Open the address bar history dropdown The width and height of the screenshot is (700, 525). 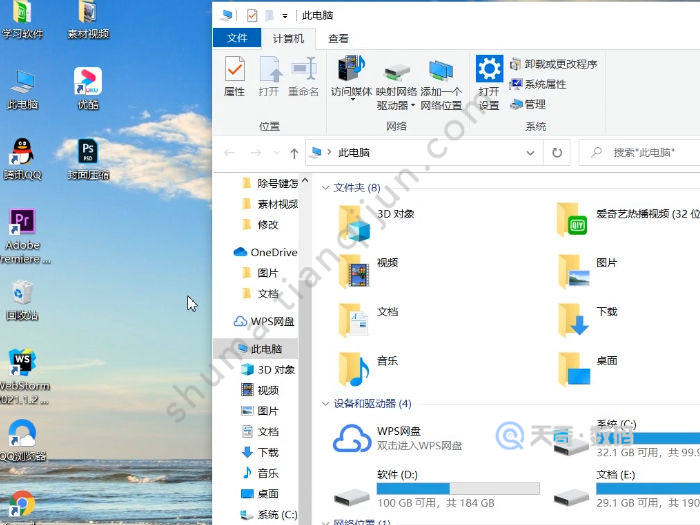[530, 153]
